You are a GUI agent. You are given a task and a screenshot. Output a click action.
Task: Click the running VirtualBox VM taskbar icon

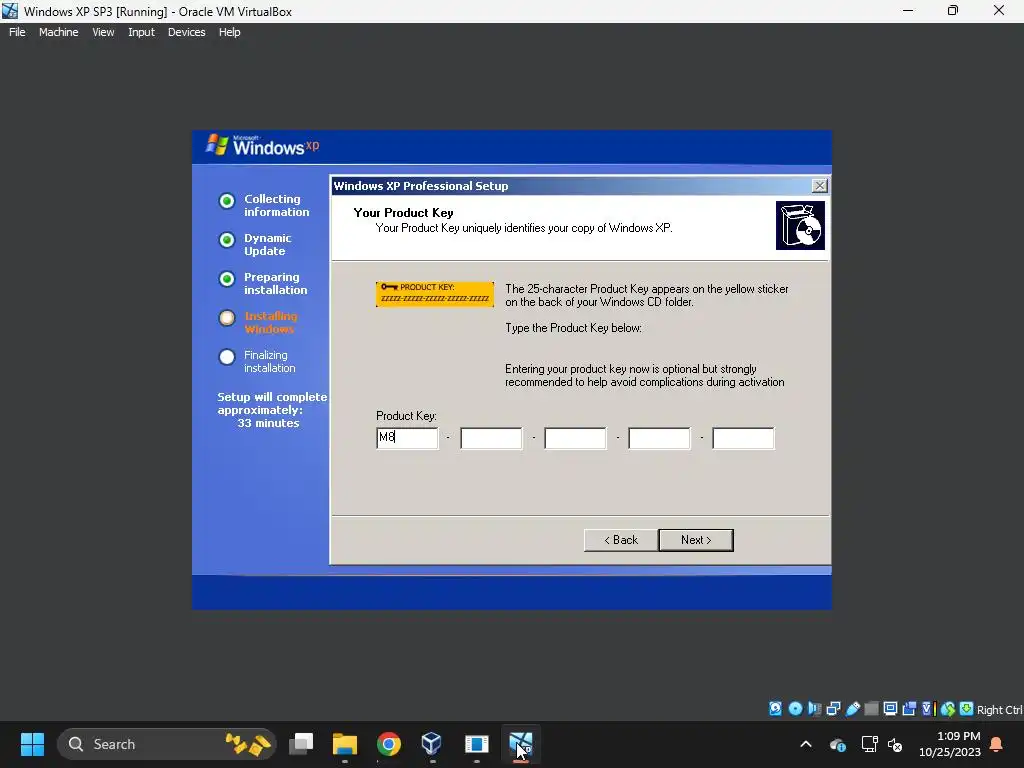click(x=520, y=744)
